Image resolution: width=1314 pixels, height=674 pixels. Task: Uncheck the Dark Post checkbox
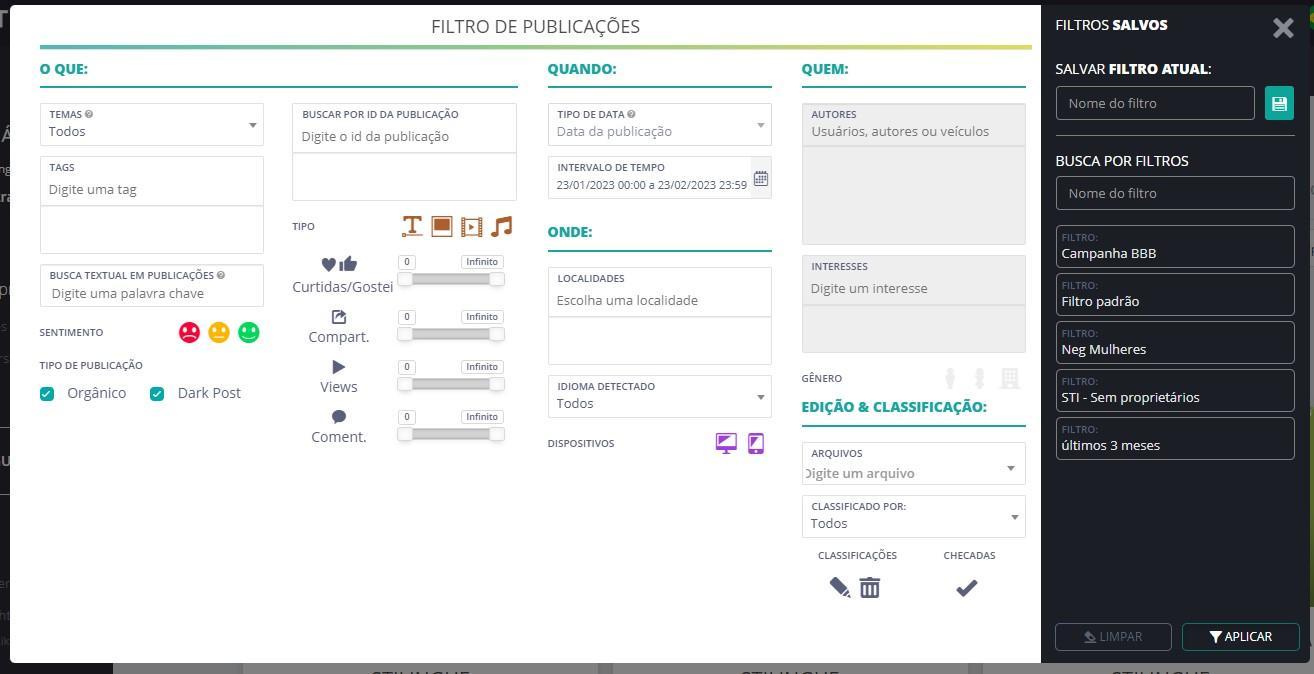click(x=157, y=394)
